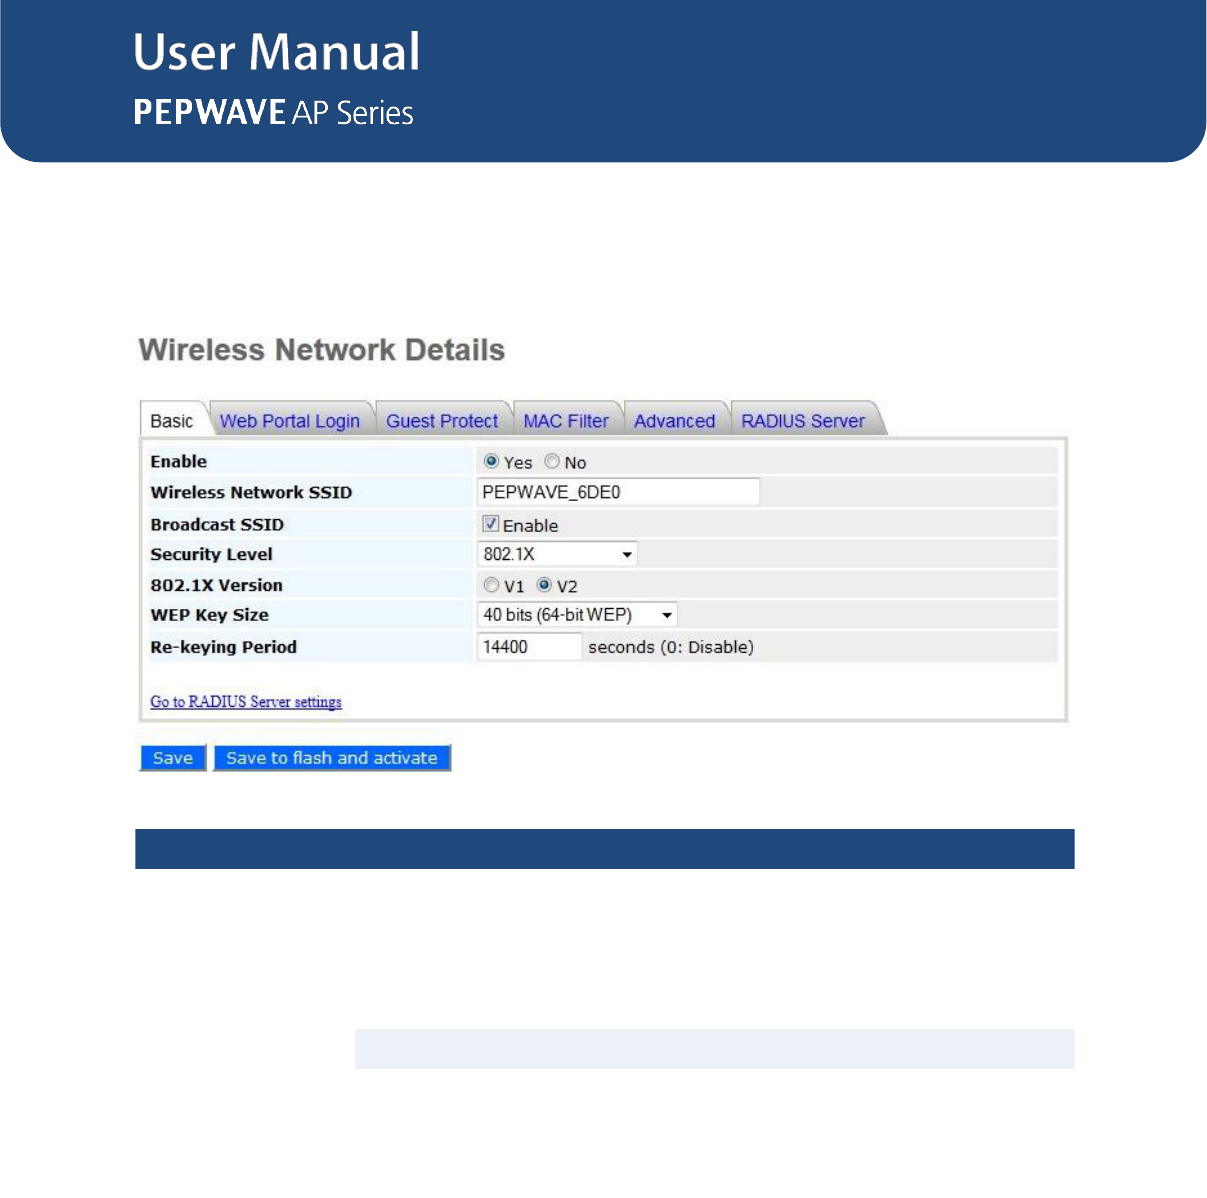Click the 802.1X Version label
1207x1198 pixels.
pos(216,585)
